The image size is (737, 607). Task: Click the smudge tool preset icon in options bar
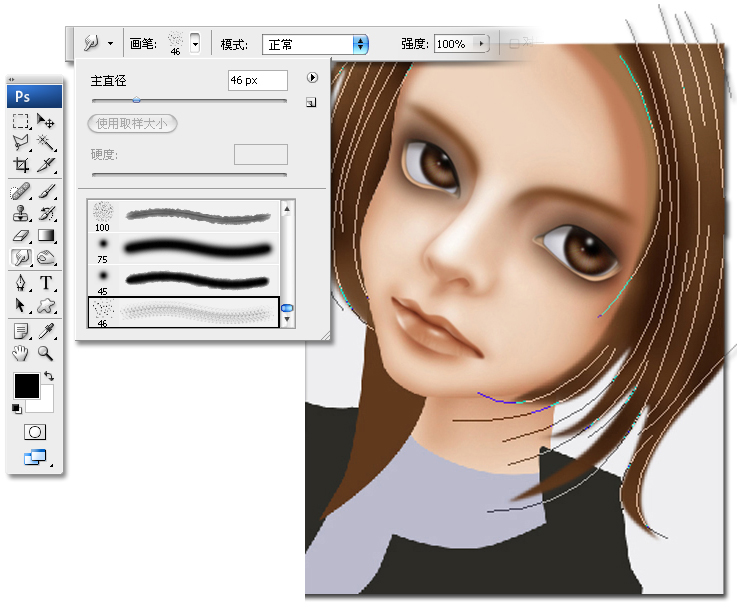point(91,43)
